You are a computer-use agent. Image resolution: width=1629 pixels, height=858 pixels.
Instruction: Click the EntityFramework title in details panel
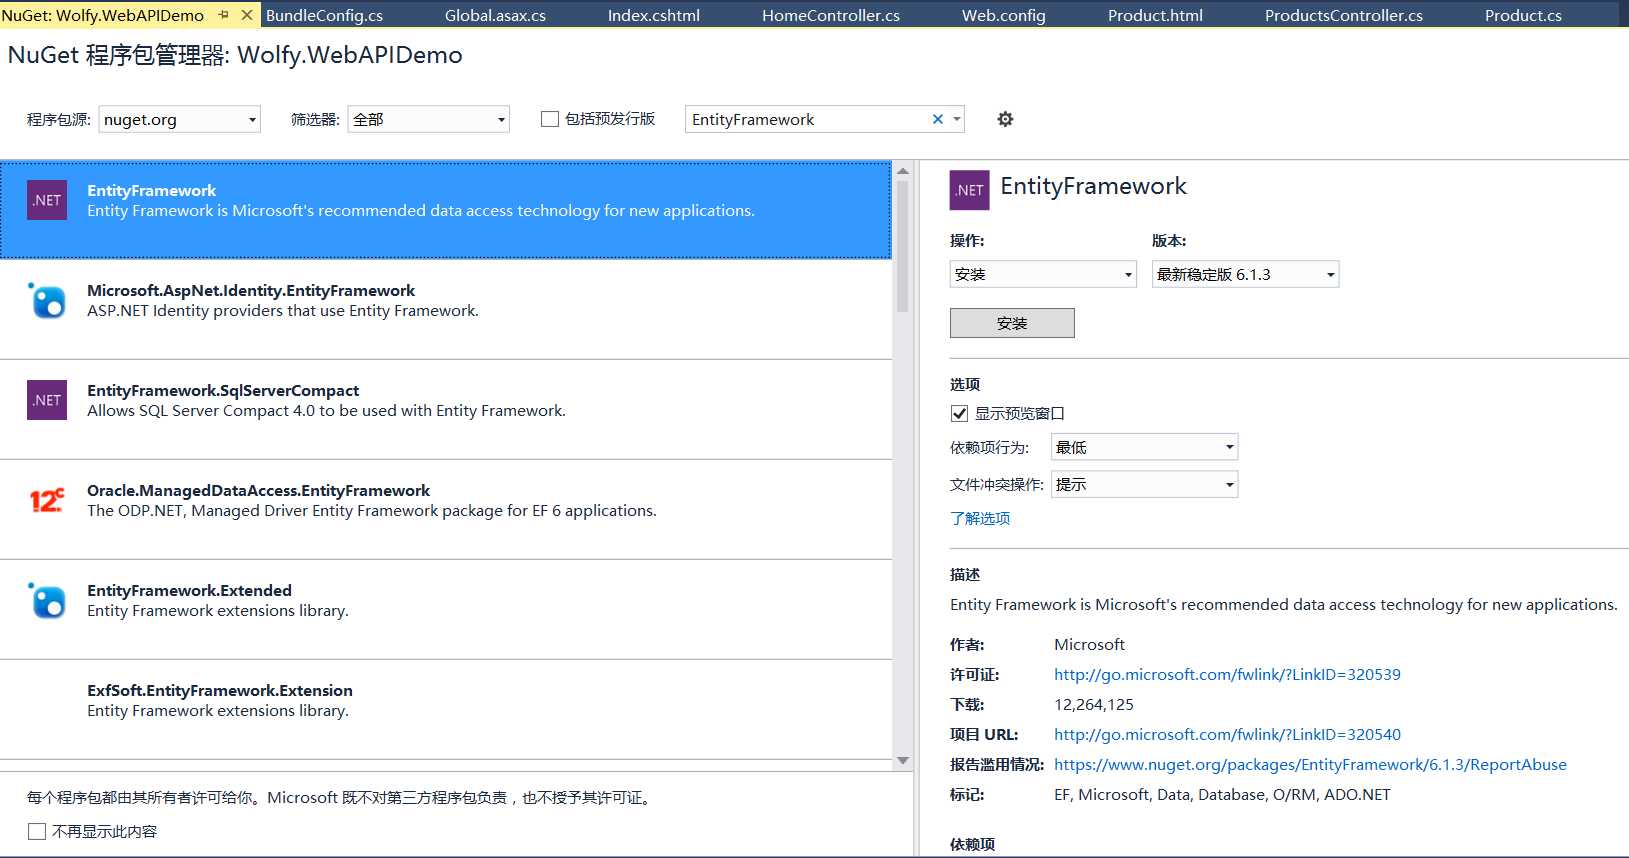1093,186
